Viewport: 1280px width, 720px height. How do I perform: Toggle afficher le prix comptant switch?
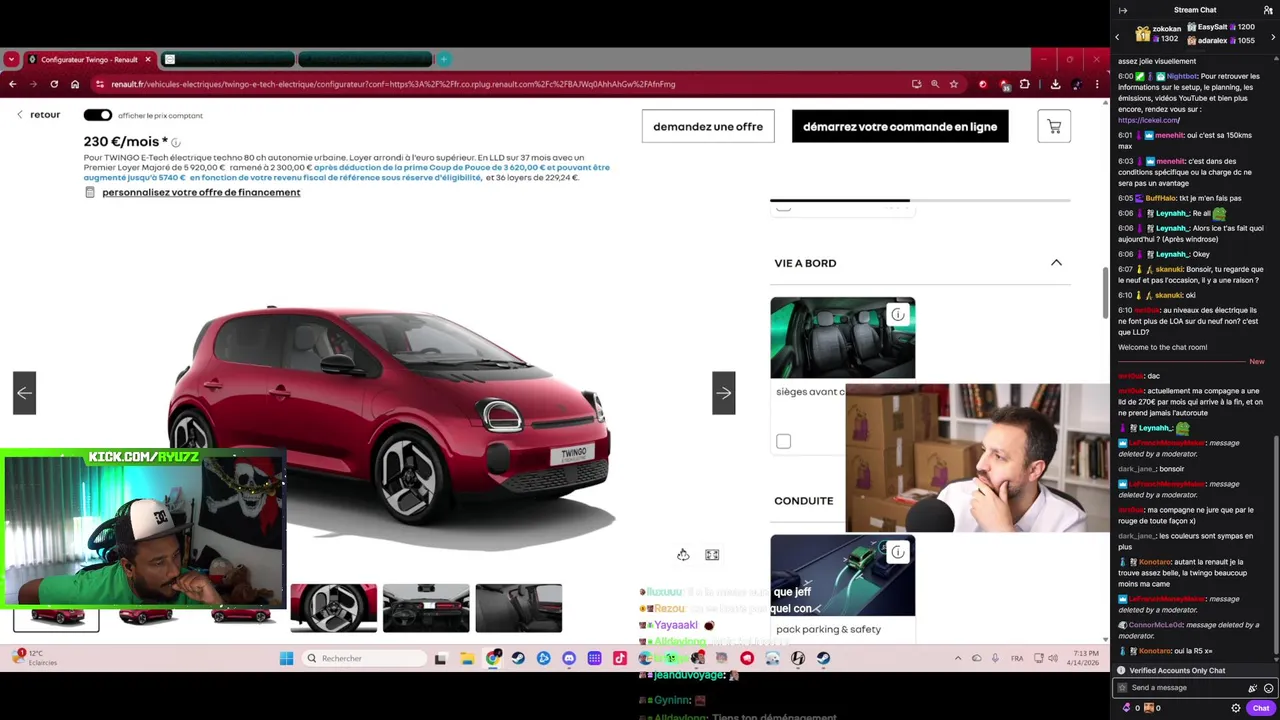click(x=98, y=115)
